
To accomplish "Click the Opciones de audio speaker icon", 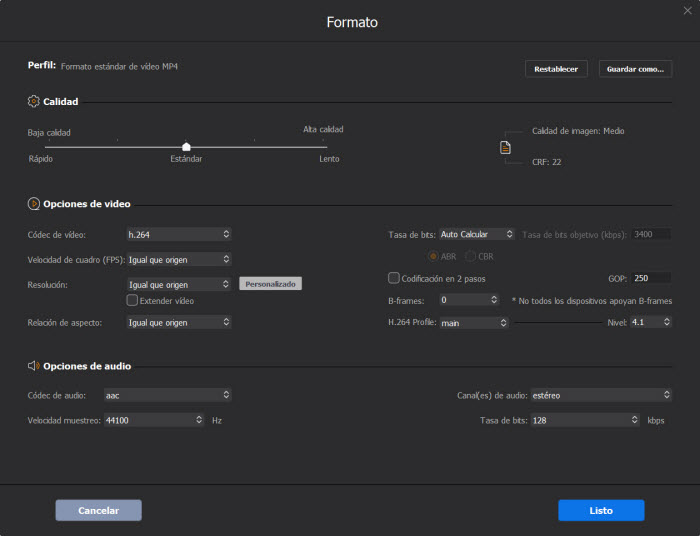I will [34, 366].
